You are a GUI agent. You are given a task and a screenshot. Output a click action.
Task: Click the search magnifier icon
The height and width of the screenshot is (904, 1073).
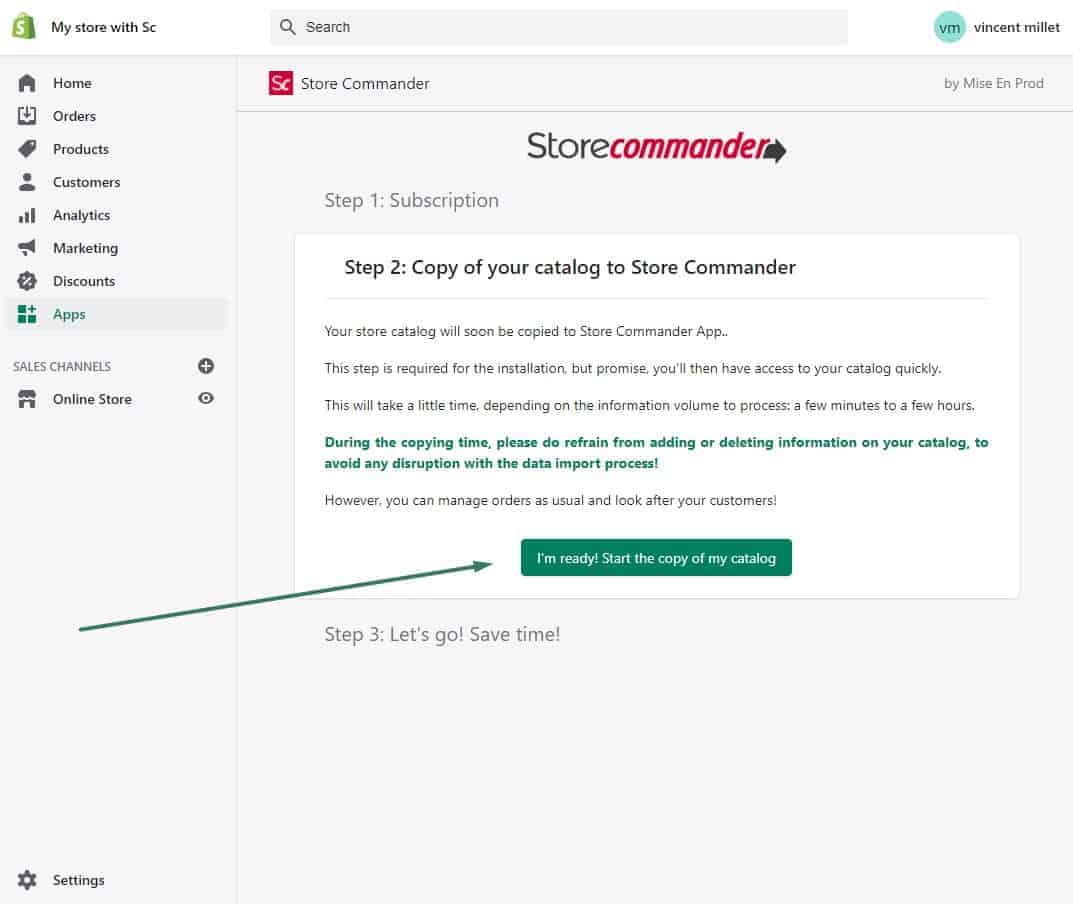[x=287, y=27]
